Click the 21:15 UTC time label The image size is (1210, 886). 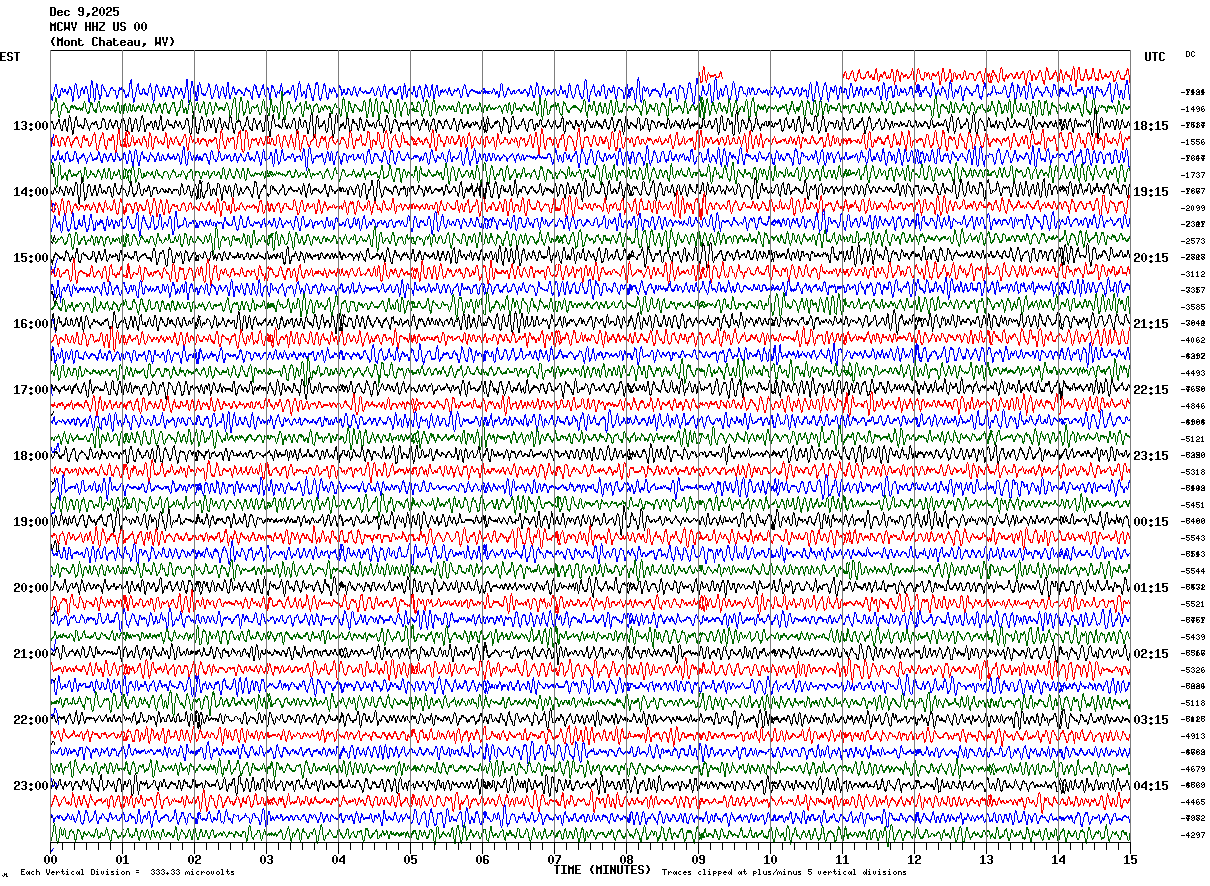[x=1151, y=324]
